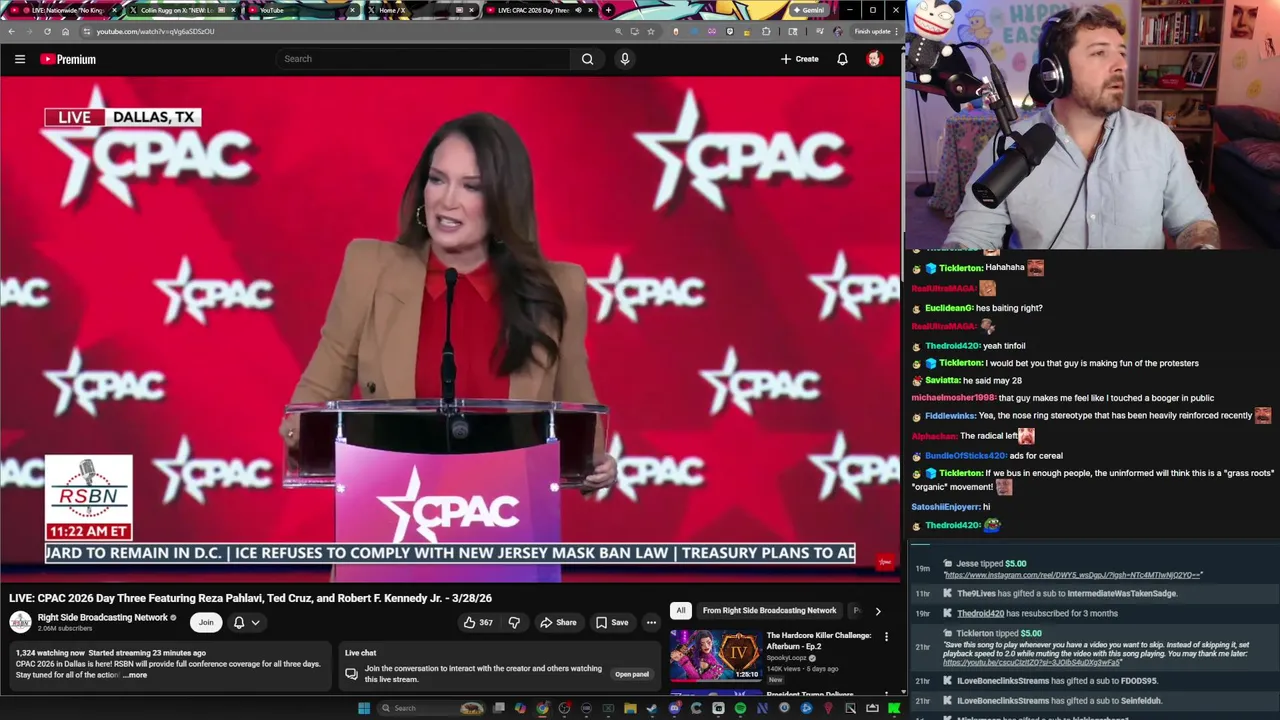
Task: Open the Gemini button in the tab bar
Action: [809, 10]
